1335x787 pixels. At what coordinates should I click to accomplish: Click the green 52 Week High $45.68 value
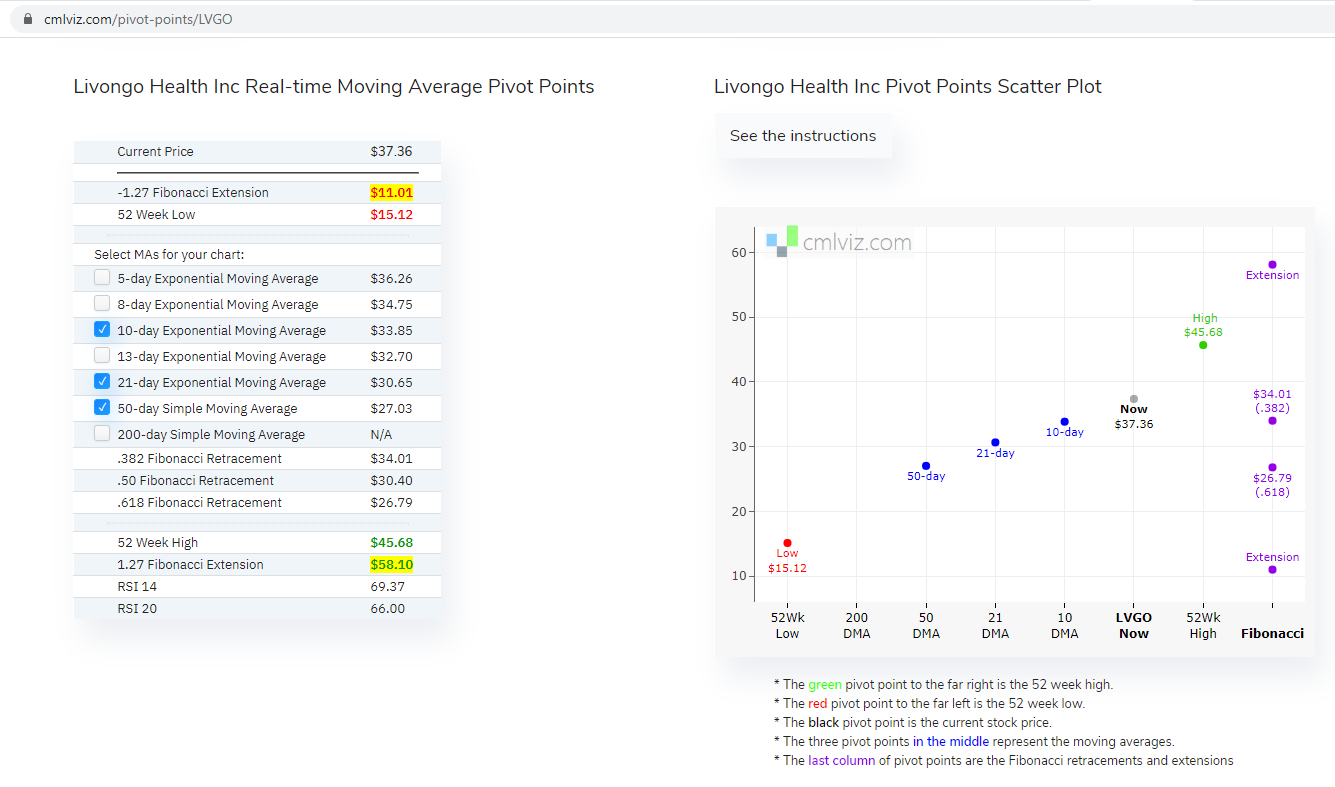click(x=391, y=543)
